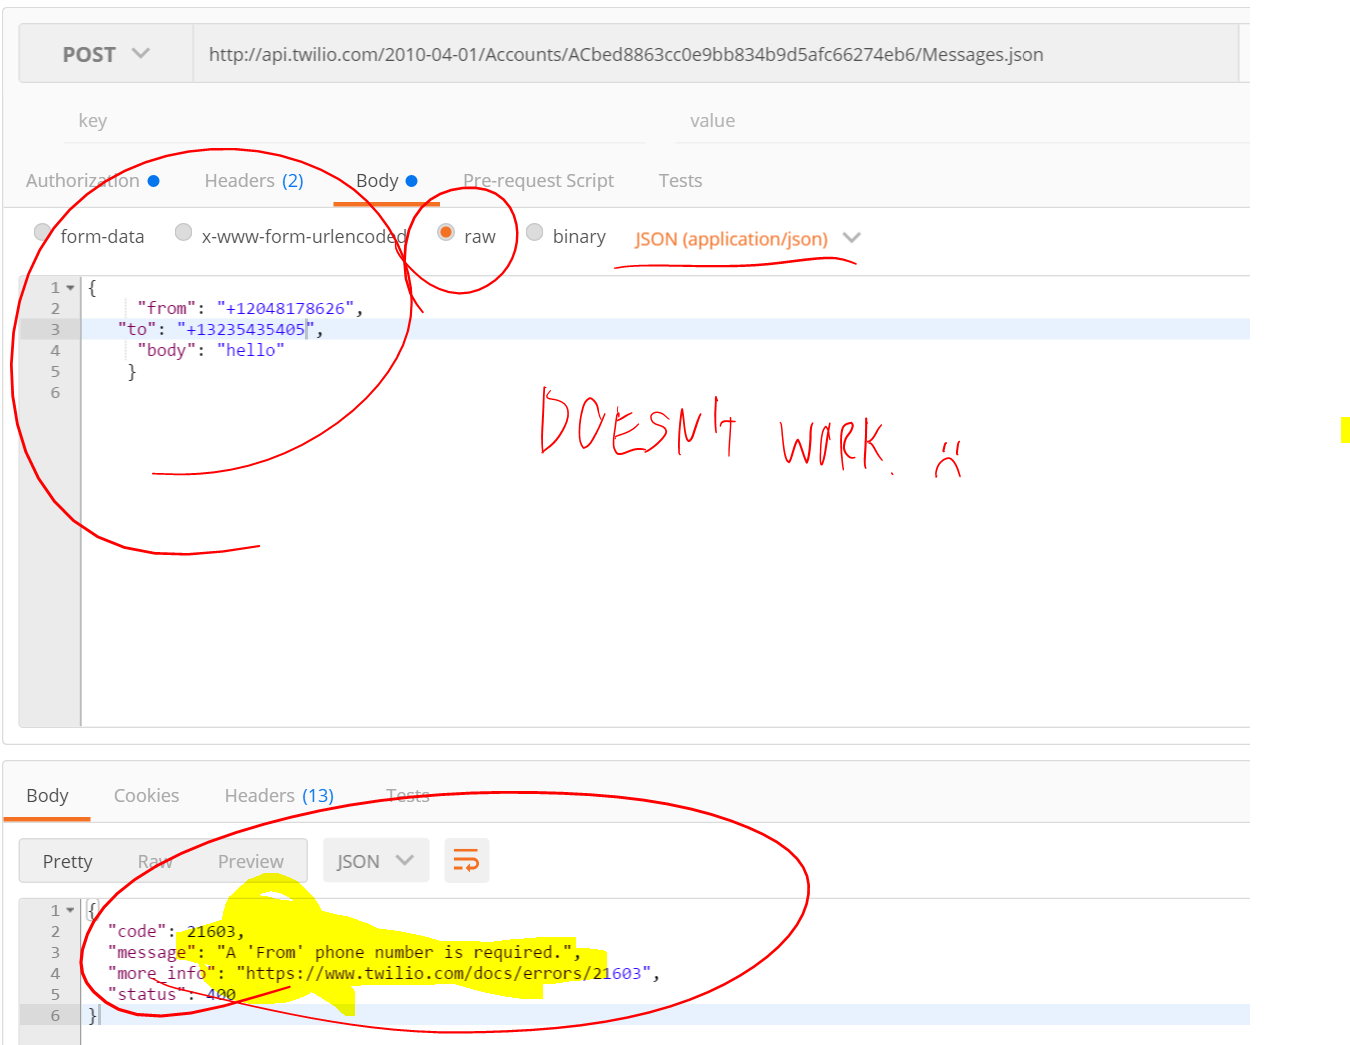Select the Raw response view
This screenshot has height=1045, width=1350.
click(x=155, y=861)
